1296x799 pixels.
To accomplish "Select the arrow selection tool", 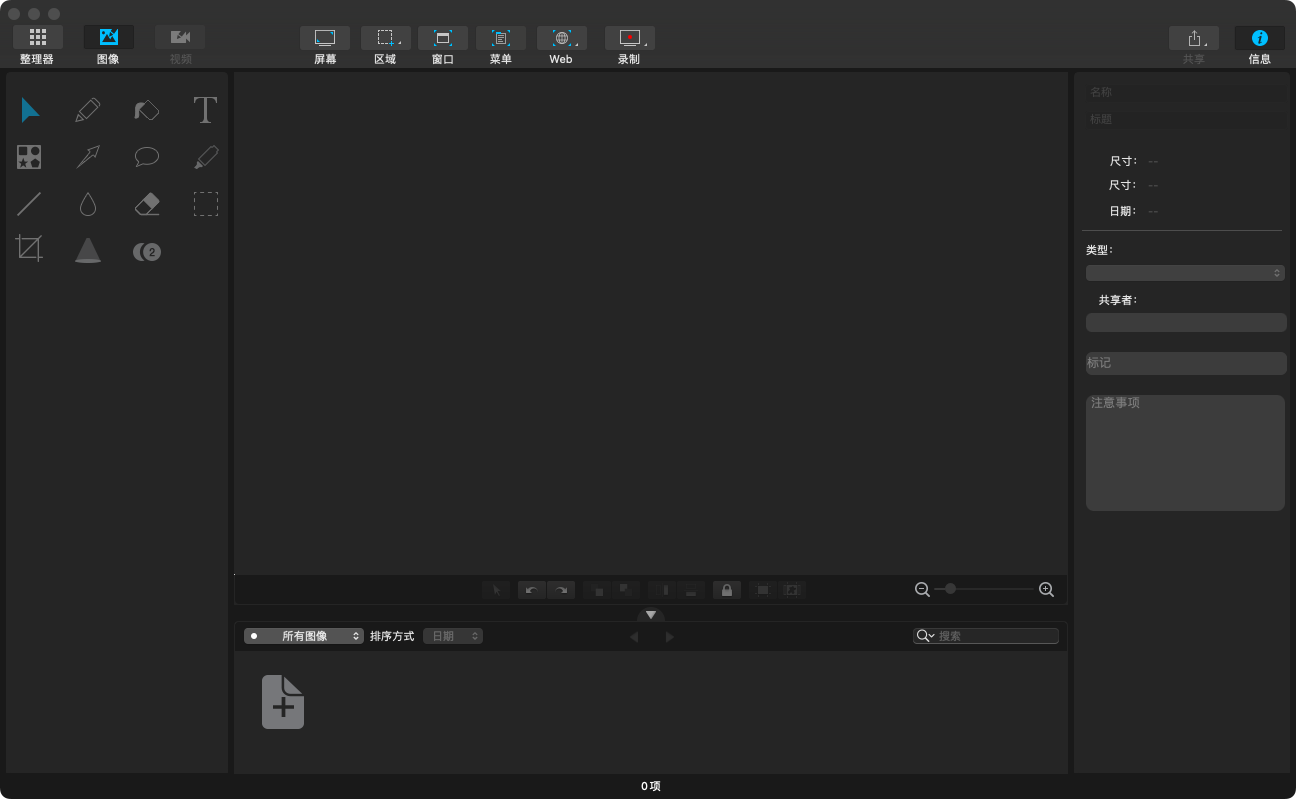I will tap(30, 110).
